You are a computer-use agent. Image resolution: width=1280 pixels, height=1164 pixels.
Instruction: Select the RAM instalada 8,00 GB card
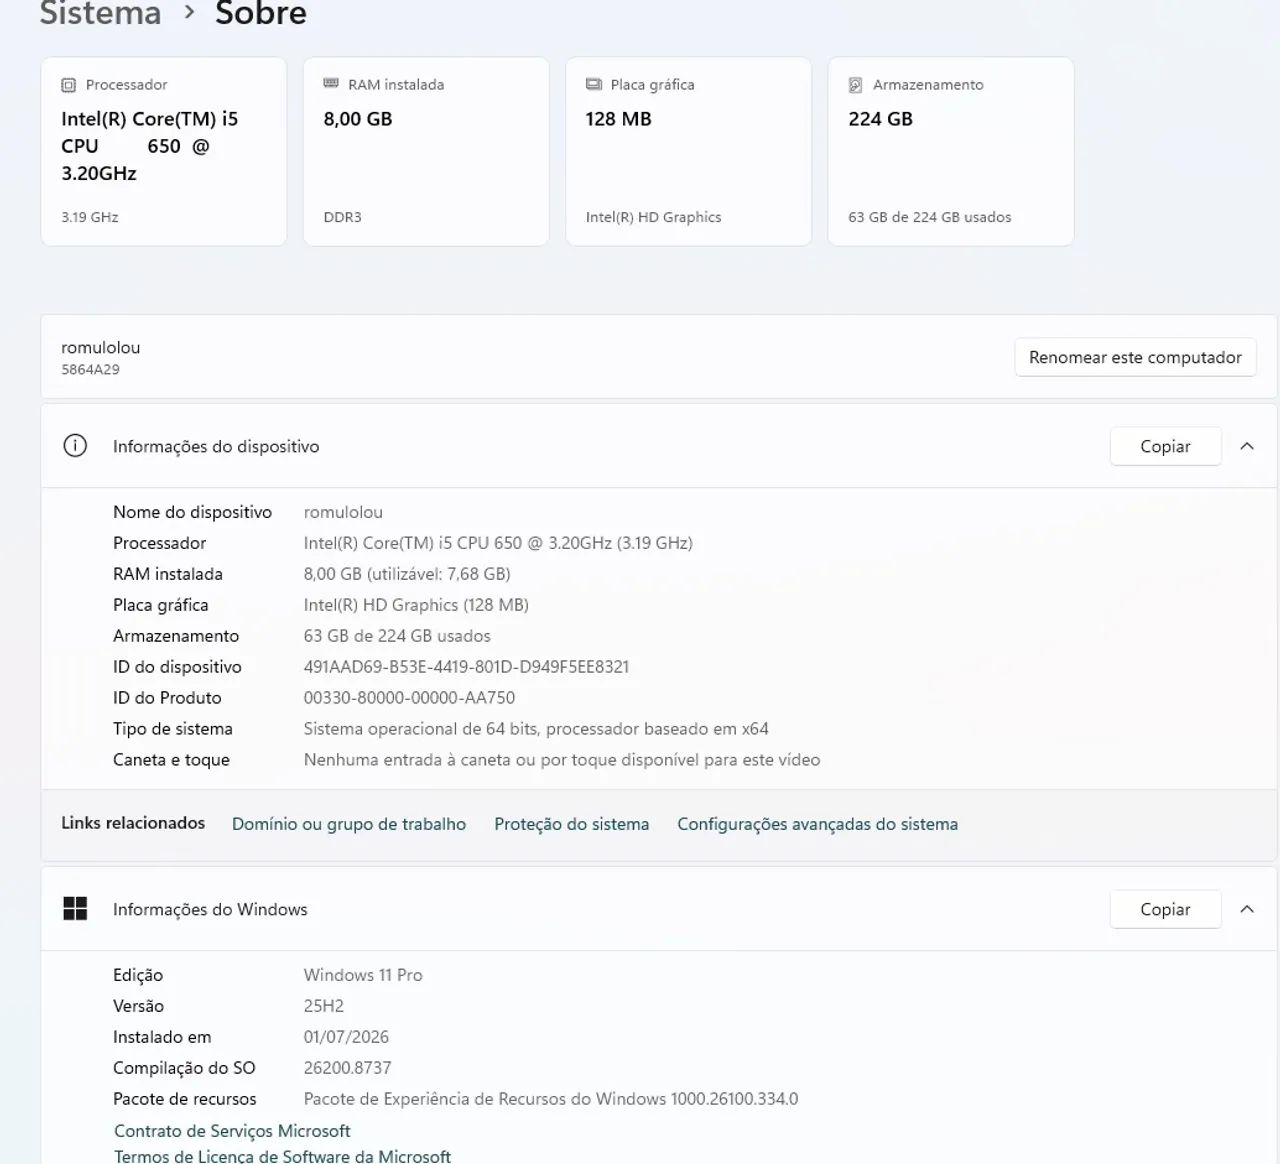[x=426, y=151]
